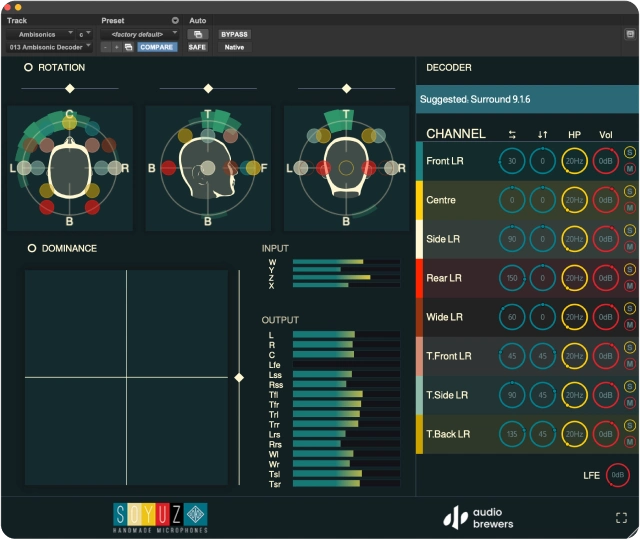Click the Dominance vertical slider handle

238,377
